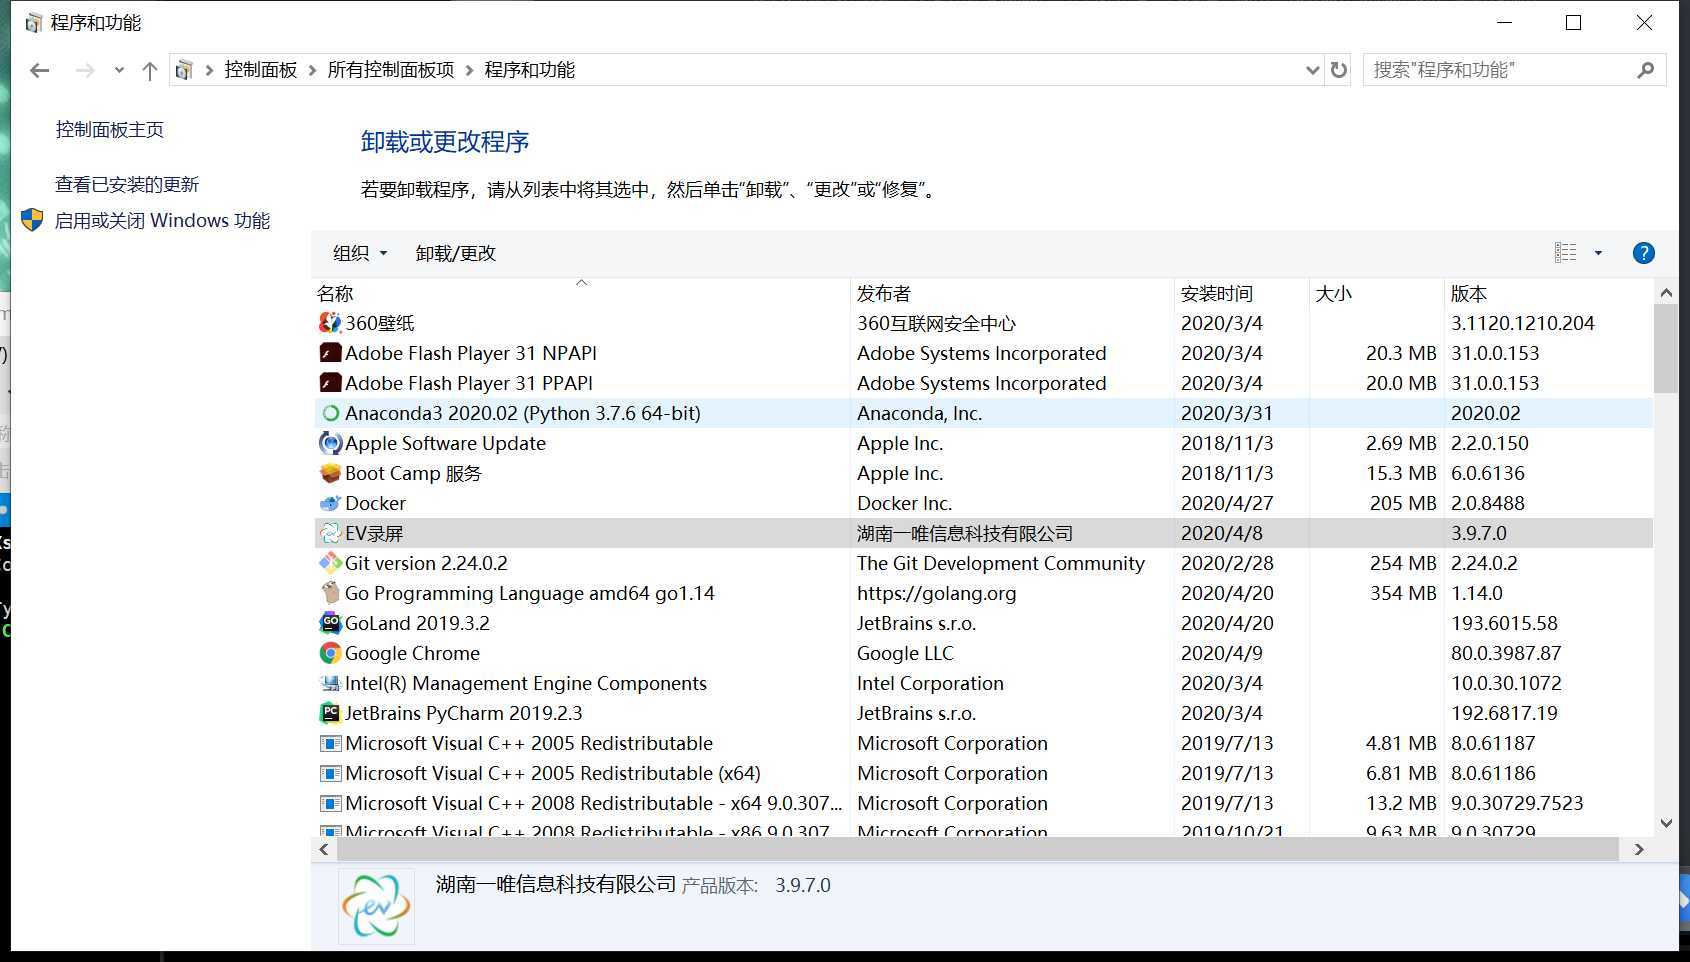Select the Adobe Flash Player 31 NPAPI icon

coord(330,353)
